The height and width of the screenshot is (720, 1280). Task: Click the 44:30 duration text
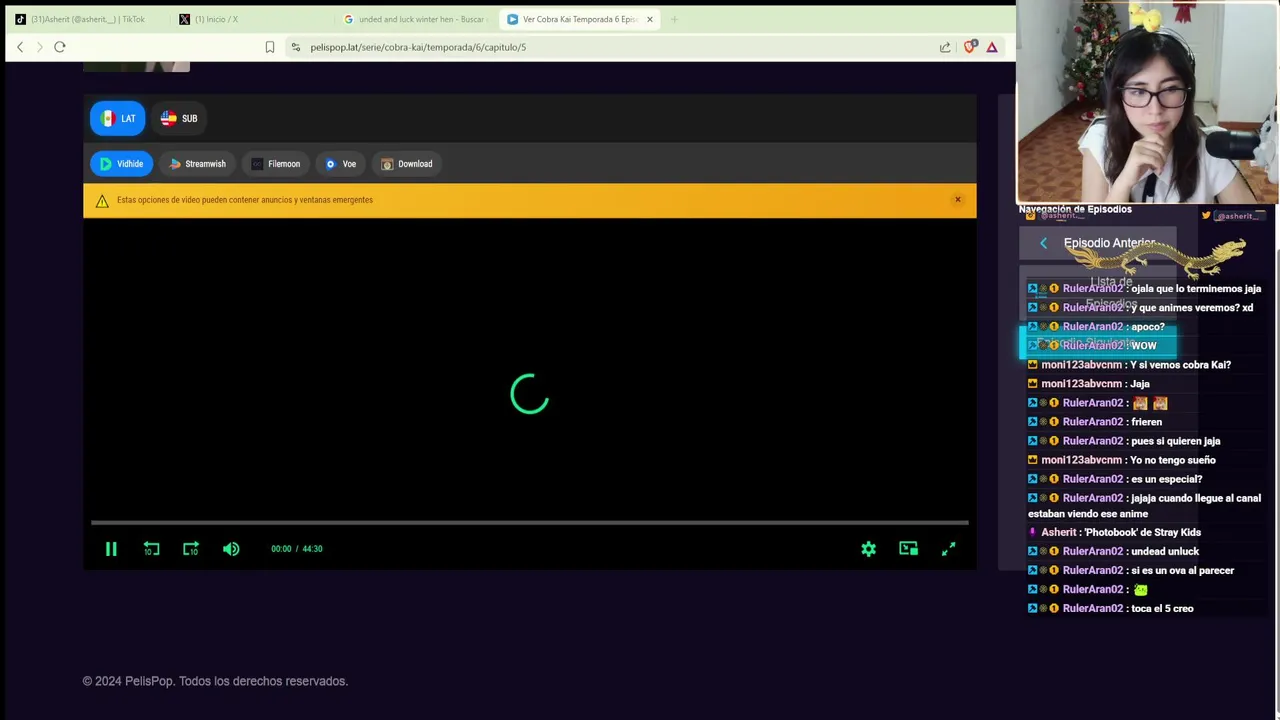click(x=312, y=549)
